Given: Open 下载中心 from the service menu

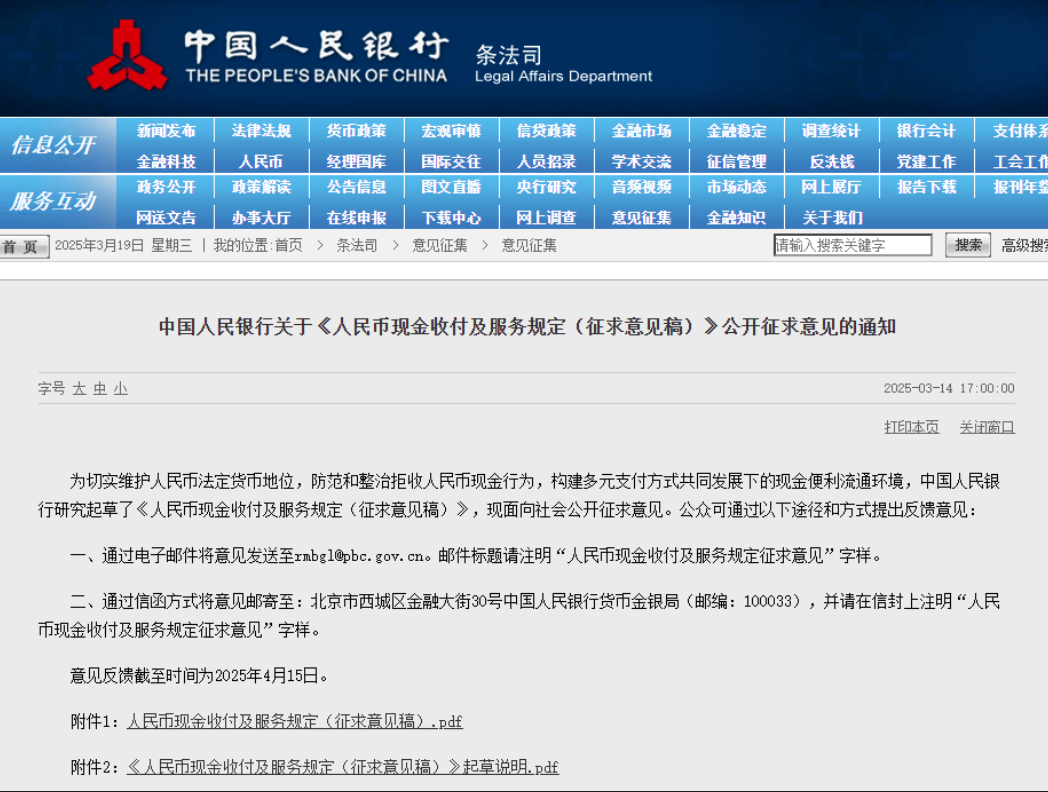Looking at the screenshot, I should point(451,217).
